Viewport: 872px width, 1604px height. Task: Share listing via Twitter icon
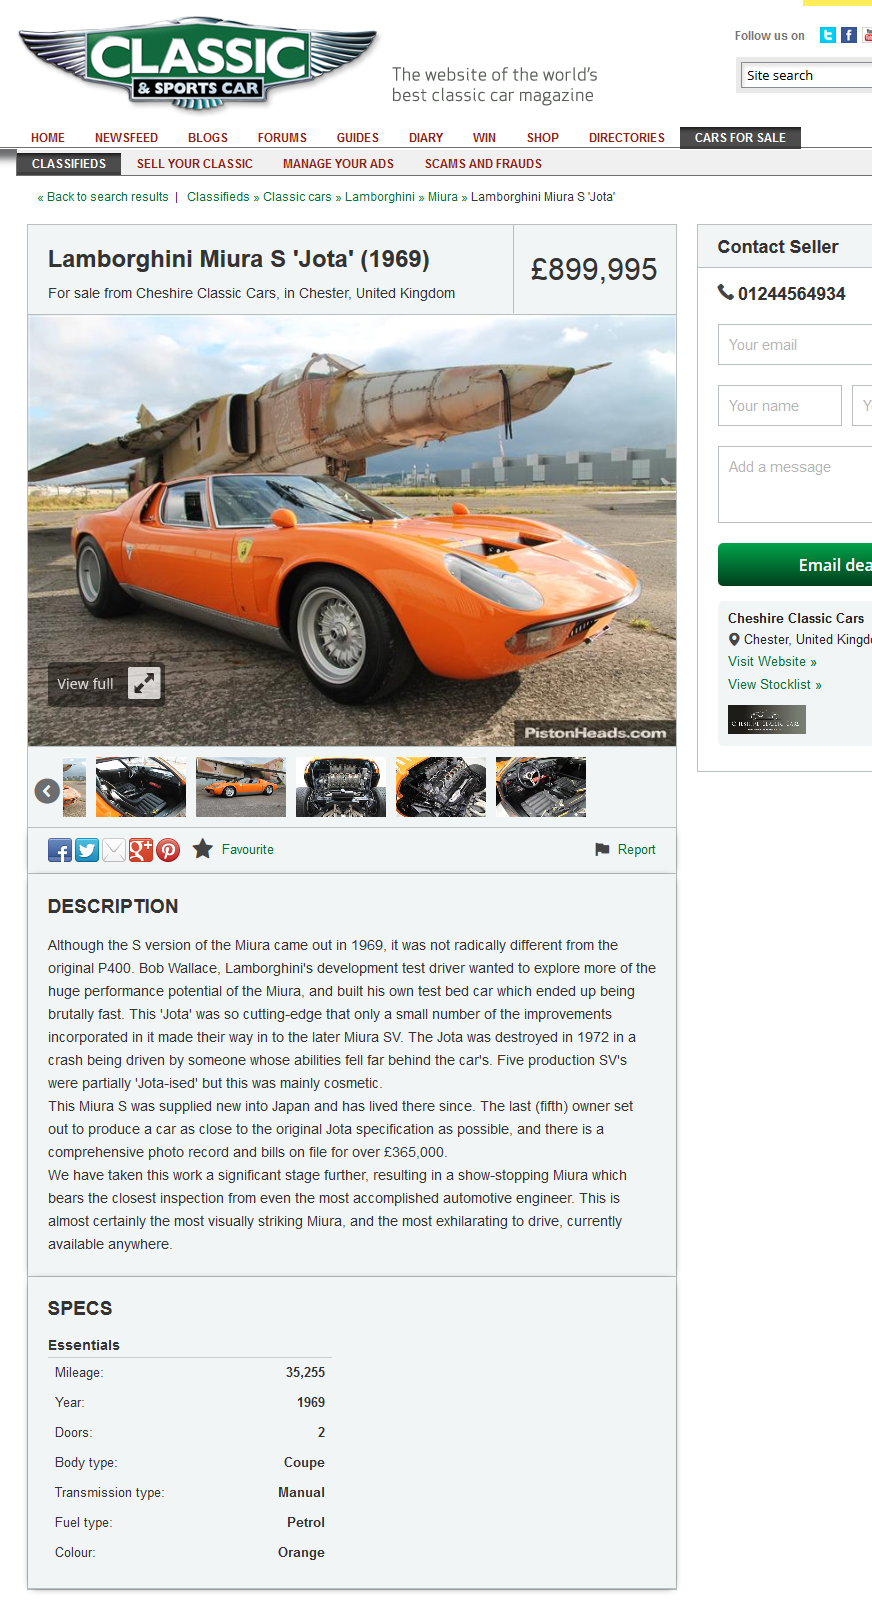coord(87,850)
